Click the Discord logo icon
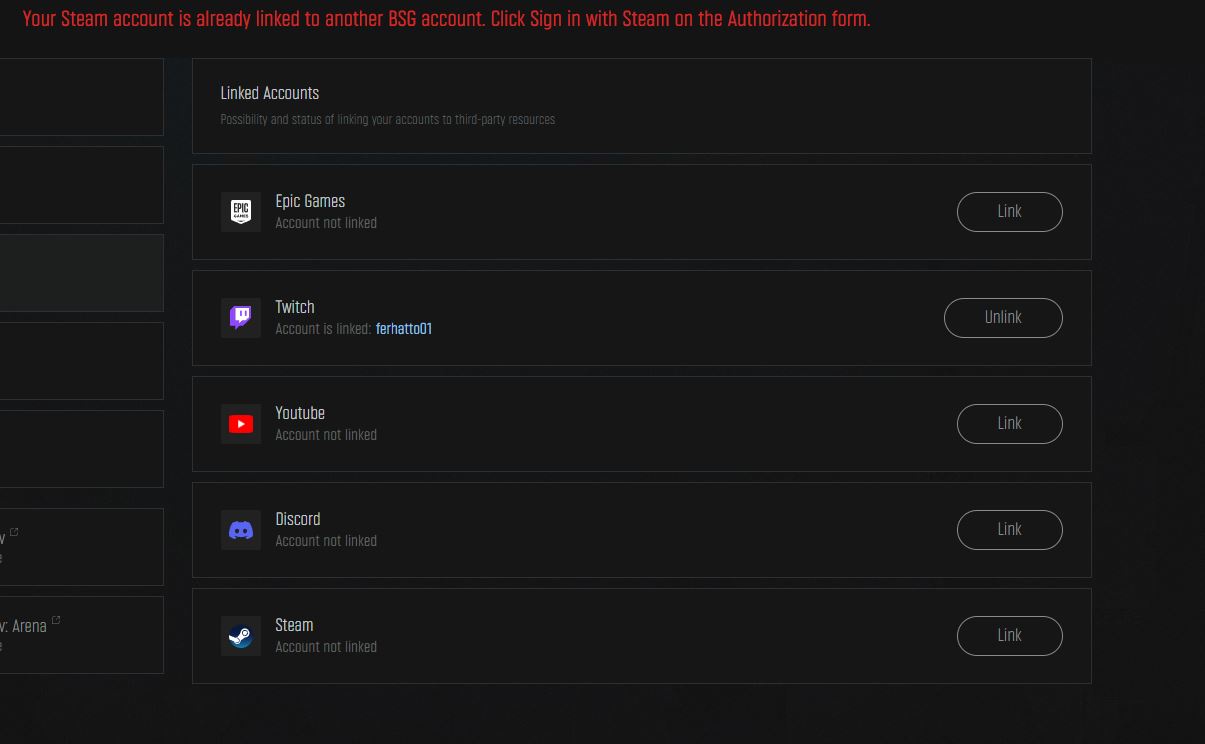 [240, 530]
